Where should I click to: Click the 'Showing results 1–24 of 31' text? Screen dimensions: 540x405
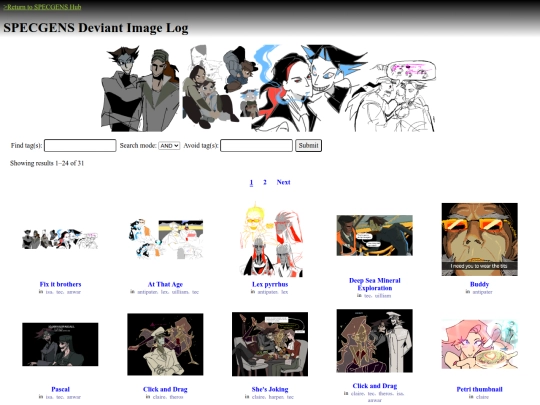47,163
